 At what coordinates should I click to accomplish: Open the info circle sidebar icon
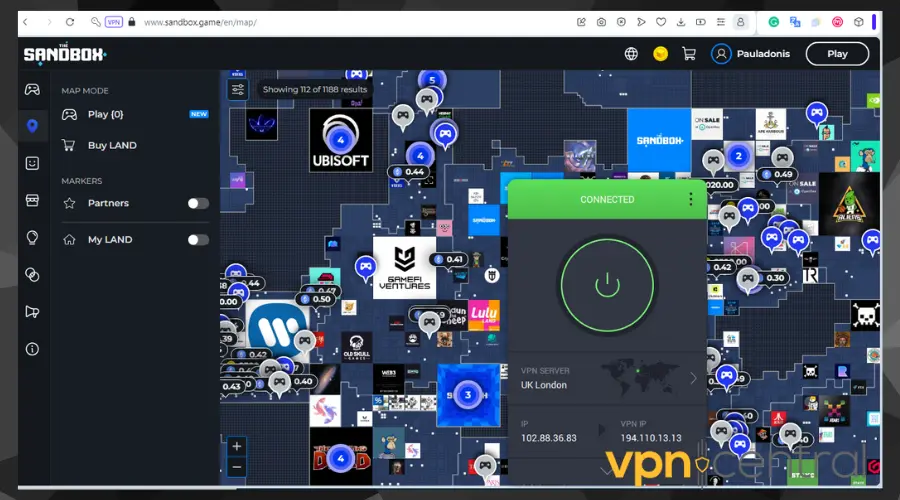click(x=32, y=349)
